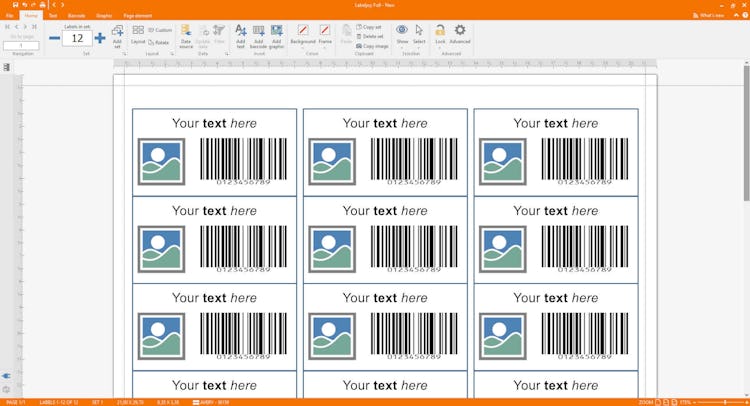Click the Save icon in quick access toolbar
Viewport: 750px width, 406px height.
coord(15,5)
